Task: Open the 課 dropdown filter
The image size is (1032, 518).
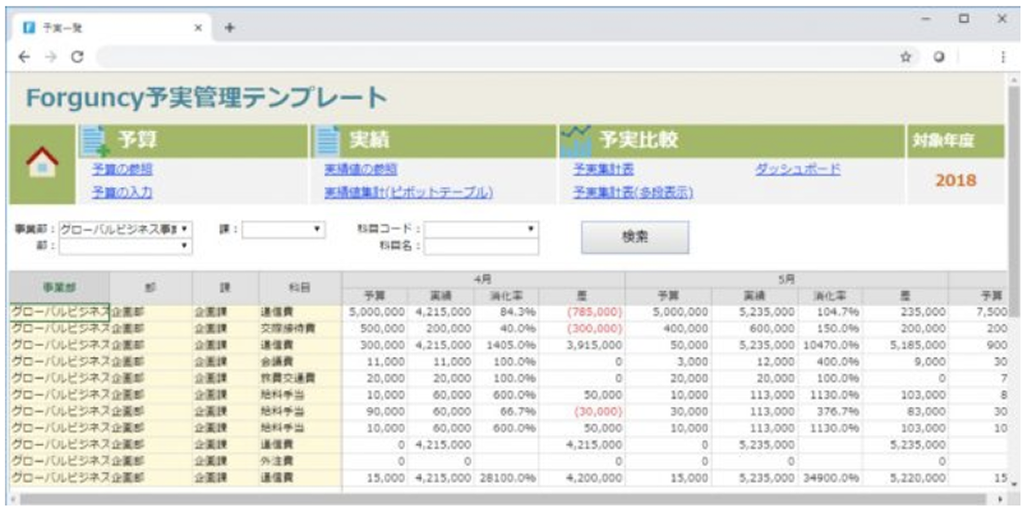Action: (x=283, y=229)
